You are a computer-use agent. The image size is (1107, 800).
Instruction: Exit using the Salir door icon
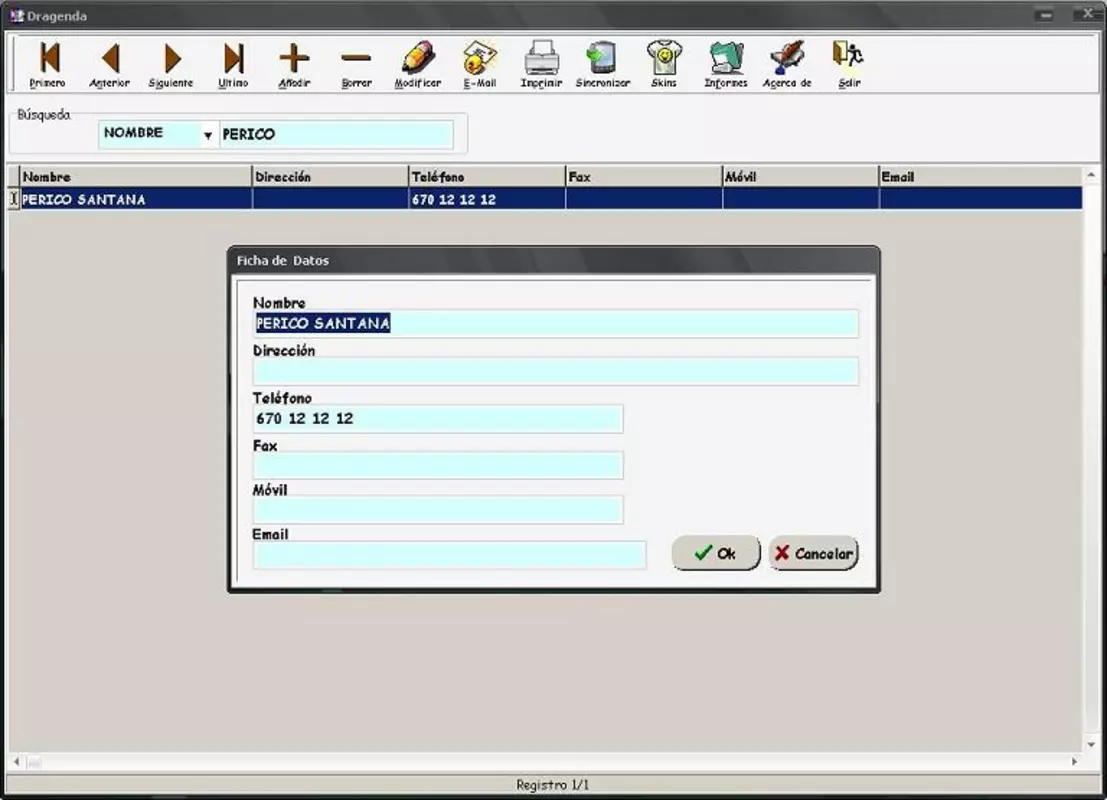tap(849, 64)
